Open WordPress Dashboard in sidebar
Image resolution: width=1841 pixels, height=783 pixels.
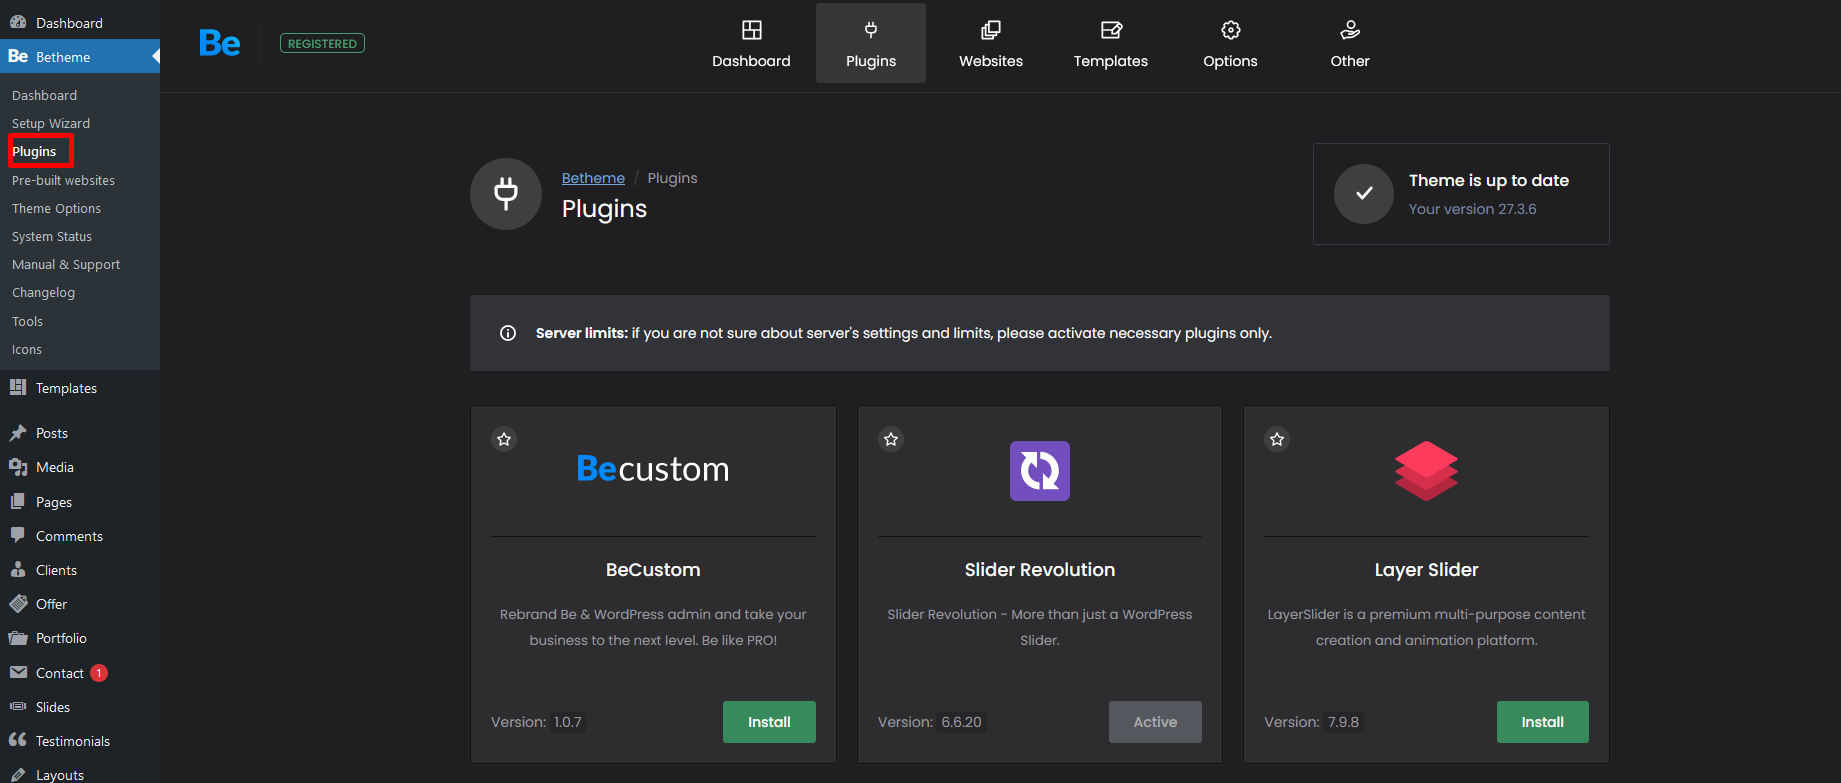pyautogui.click(x=80, y=22)
